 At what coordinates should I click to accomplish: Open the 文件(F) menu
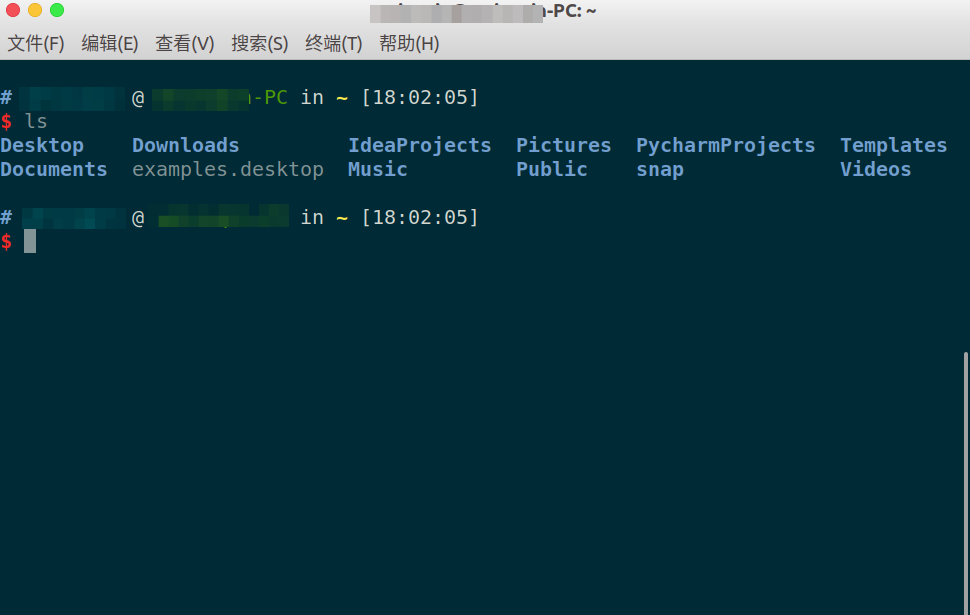[x=36, y=44]
